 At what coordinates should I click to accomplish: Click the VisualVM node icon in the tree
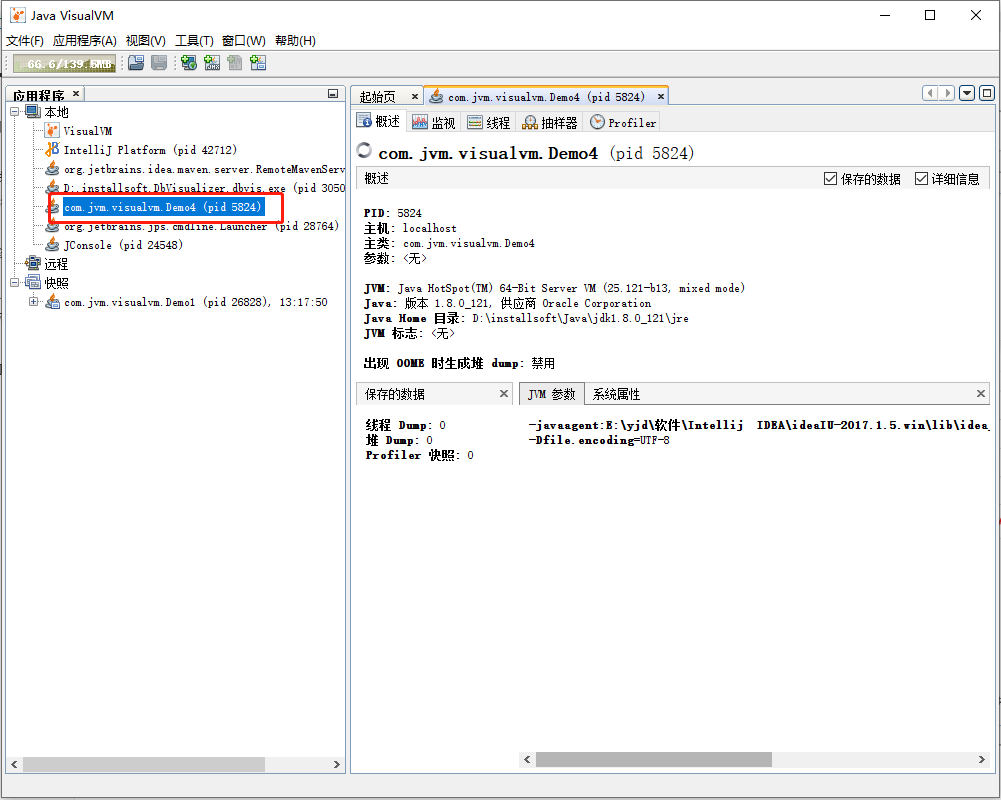52,131
